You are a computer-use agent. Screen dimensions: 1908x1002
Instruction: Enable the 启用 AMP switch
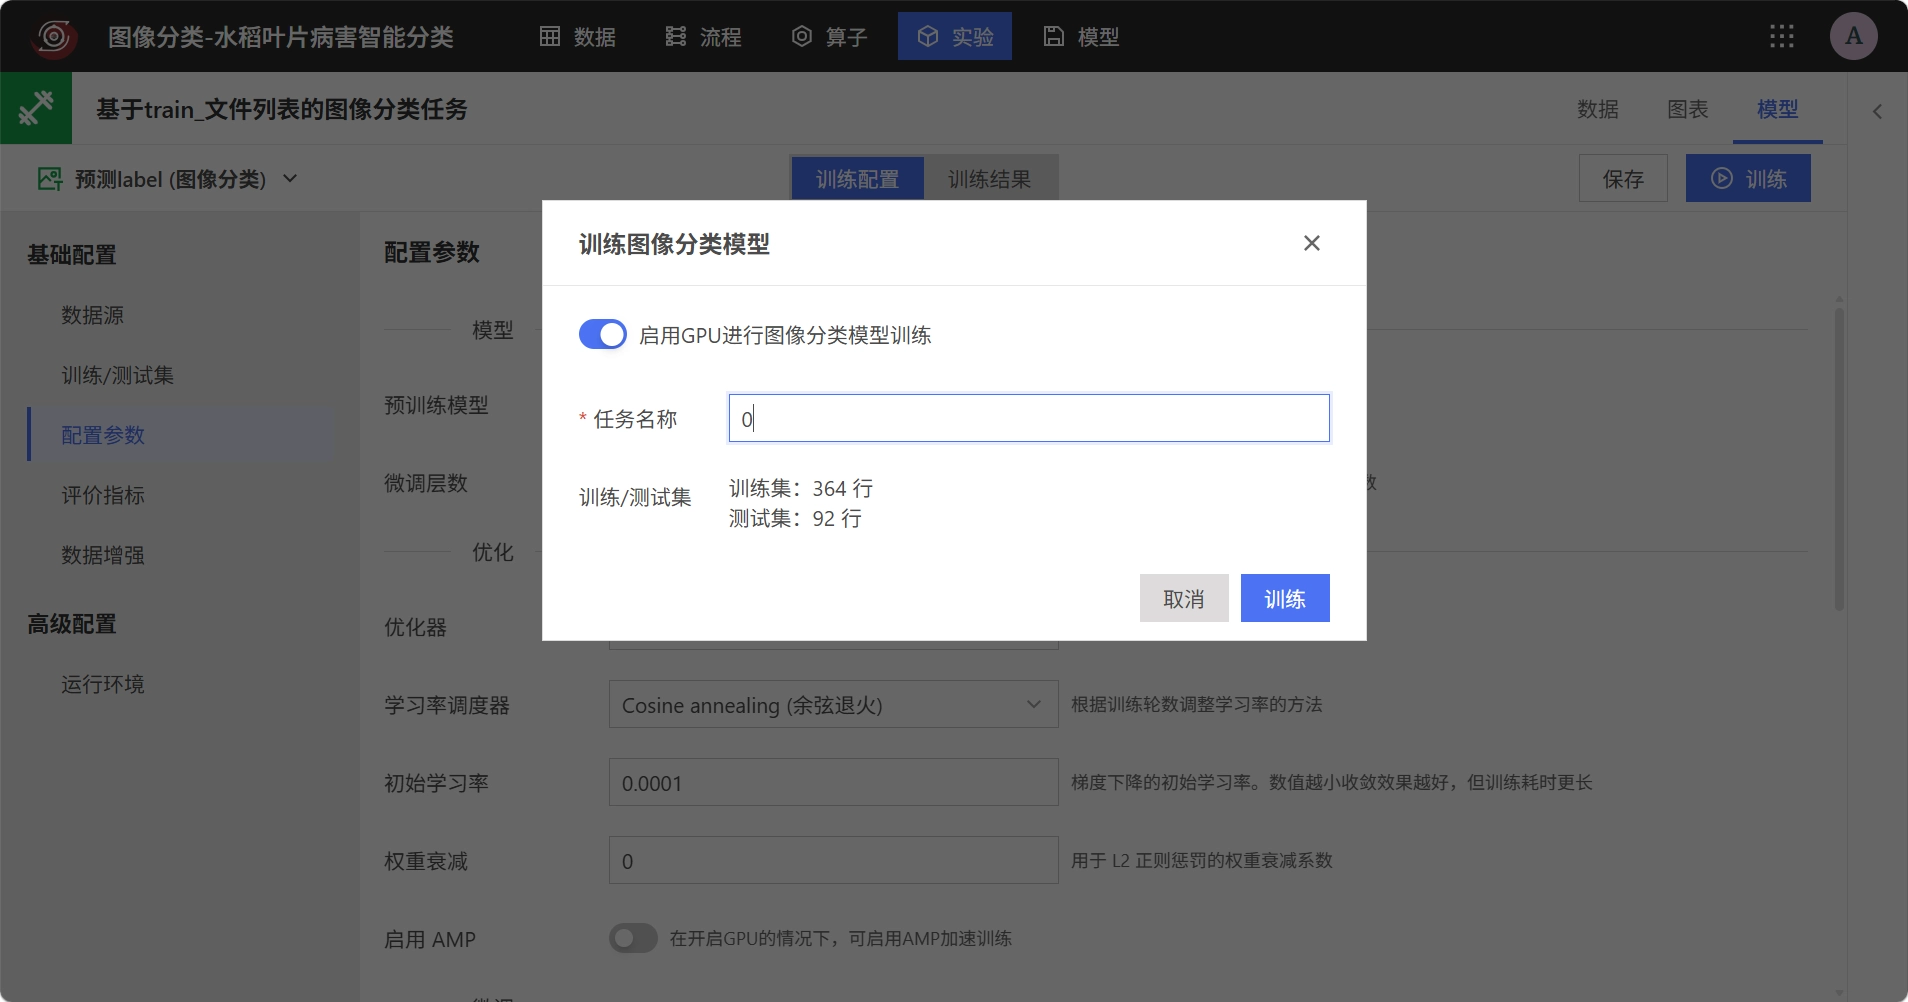tap(633, 938)
